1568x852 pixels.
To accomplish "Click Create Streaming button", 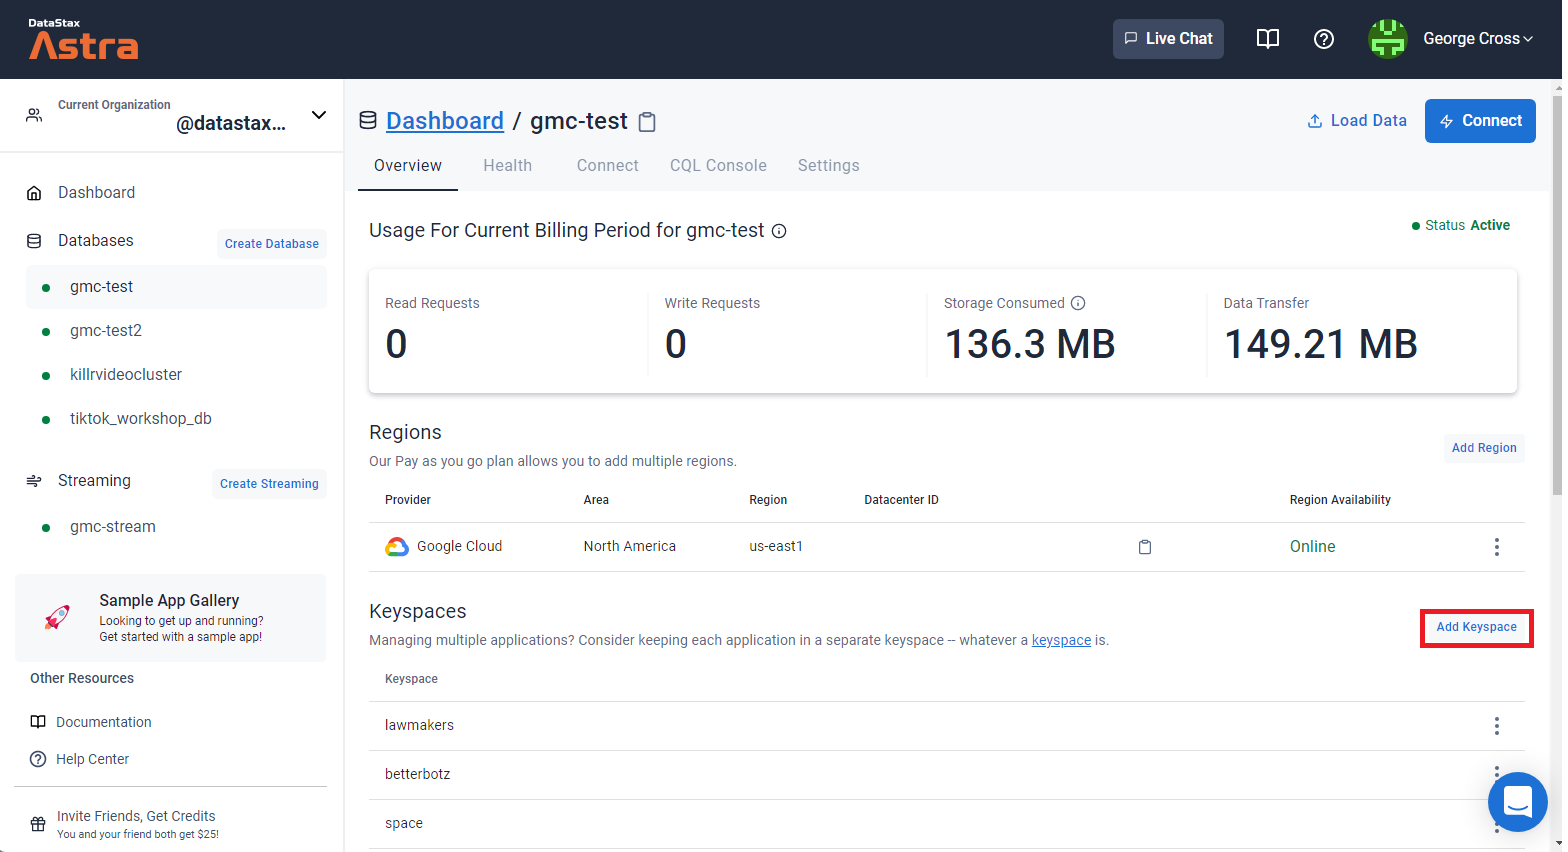I will click(x=269, y=484).
